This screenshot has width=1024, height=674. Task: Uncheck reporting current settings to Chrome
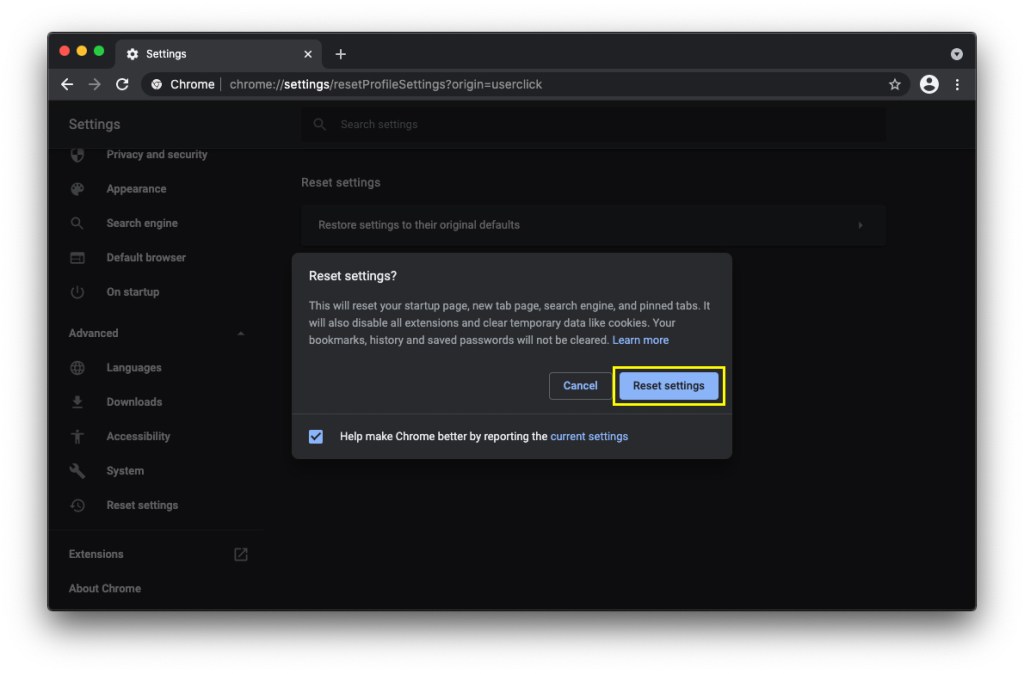316,436
